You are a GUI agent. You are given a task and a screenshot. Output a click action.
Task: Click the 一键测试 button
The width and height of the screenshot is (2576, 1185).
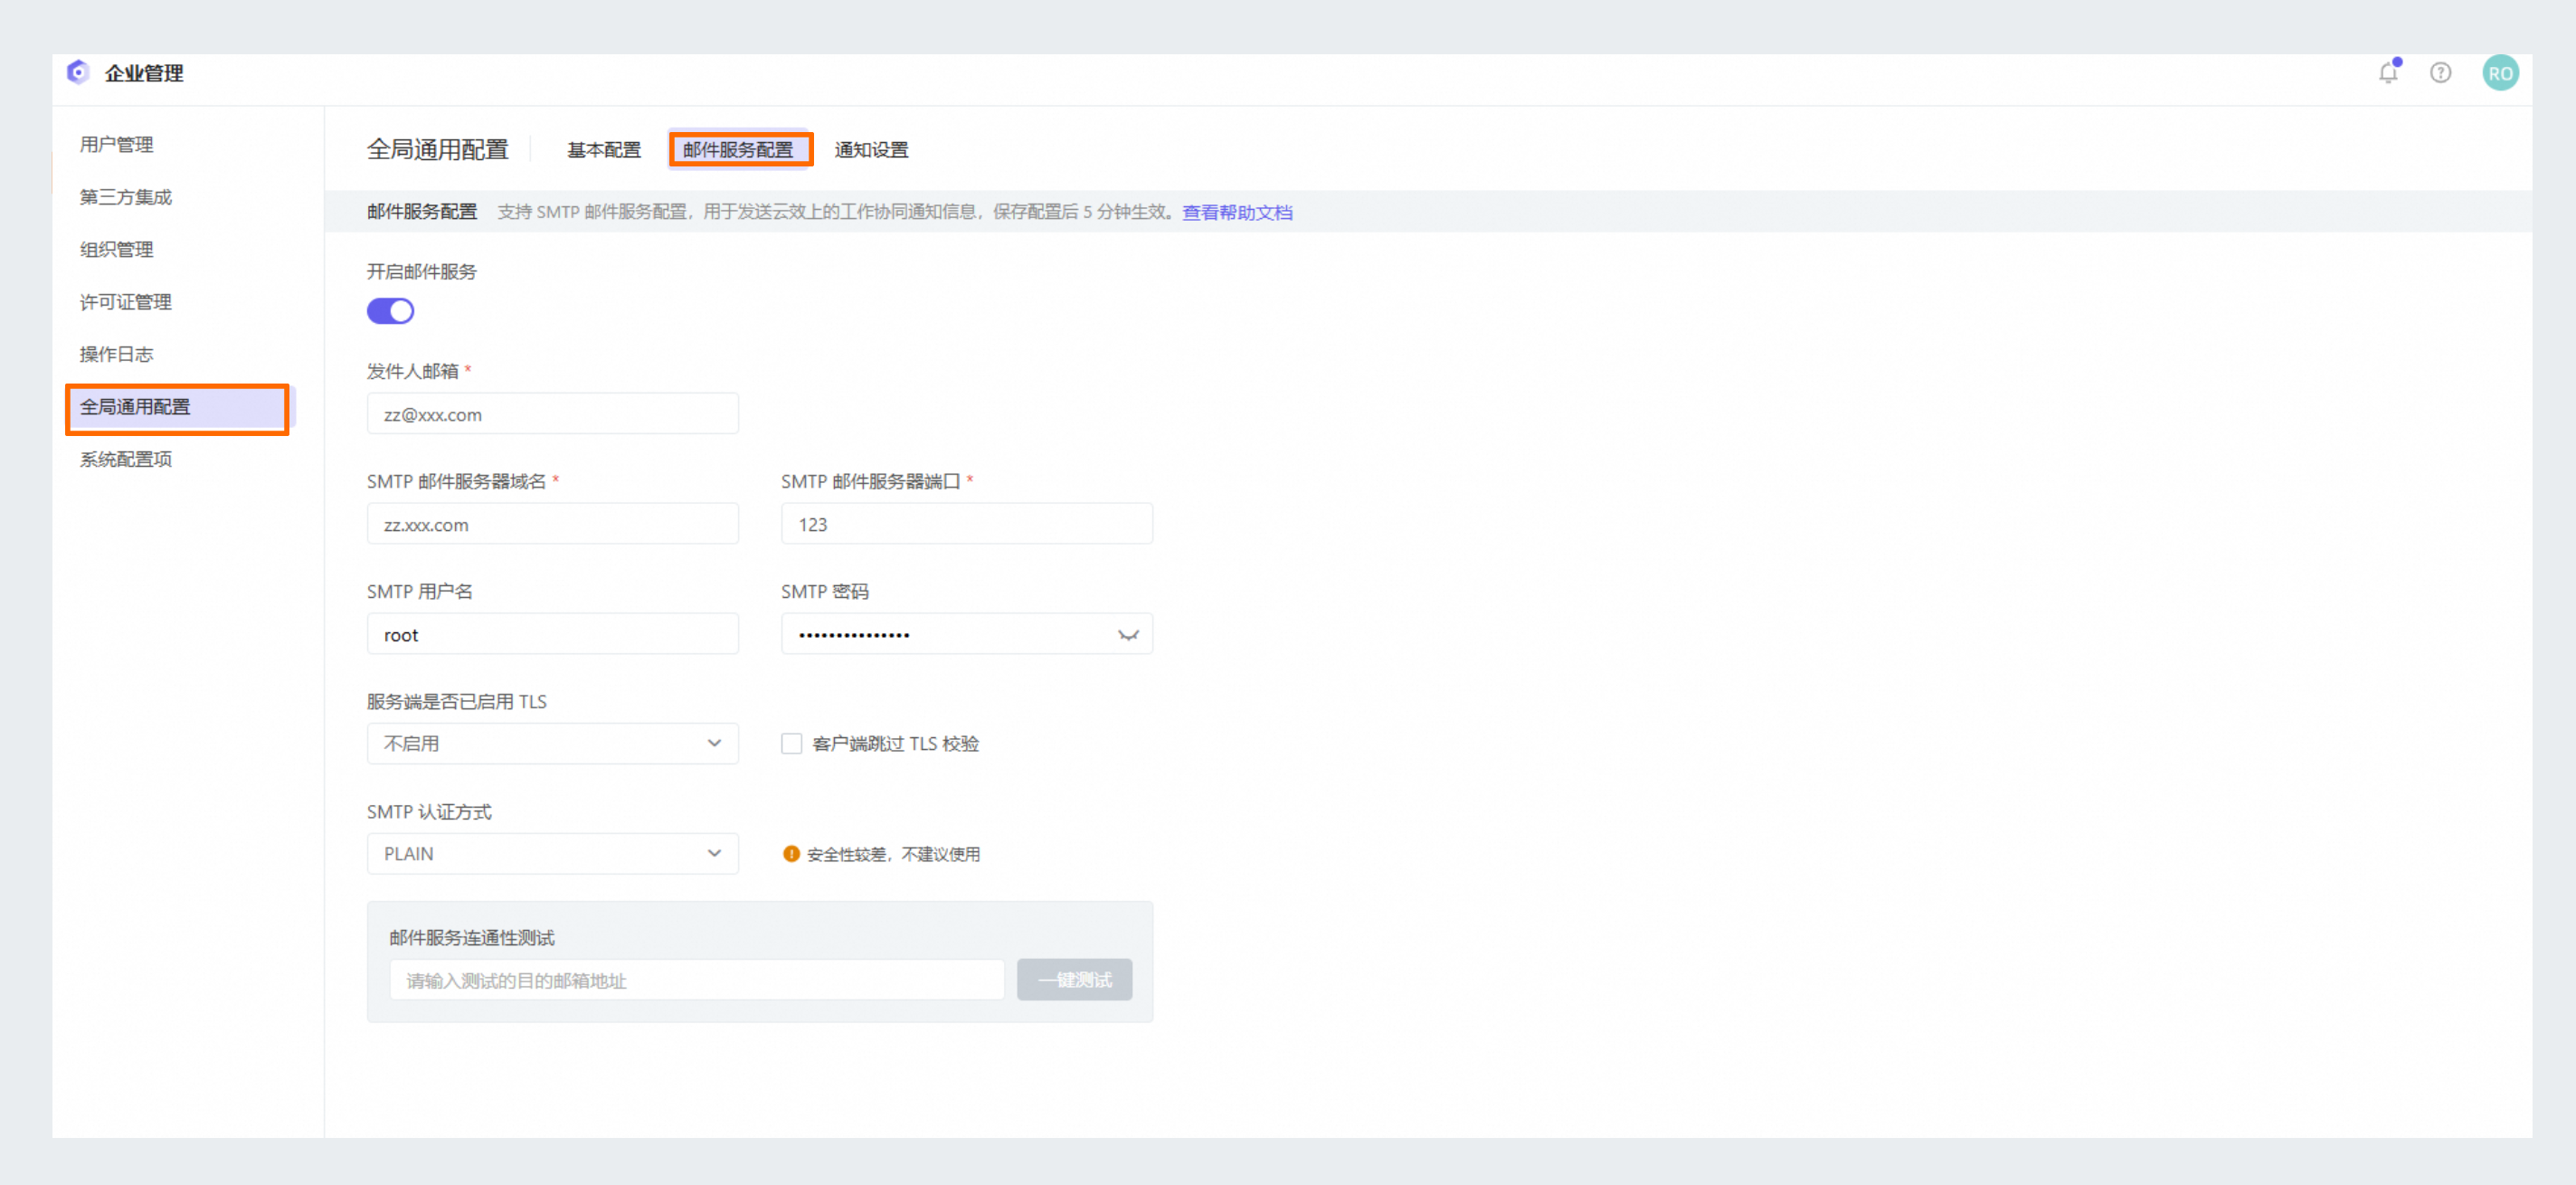1074,980
